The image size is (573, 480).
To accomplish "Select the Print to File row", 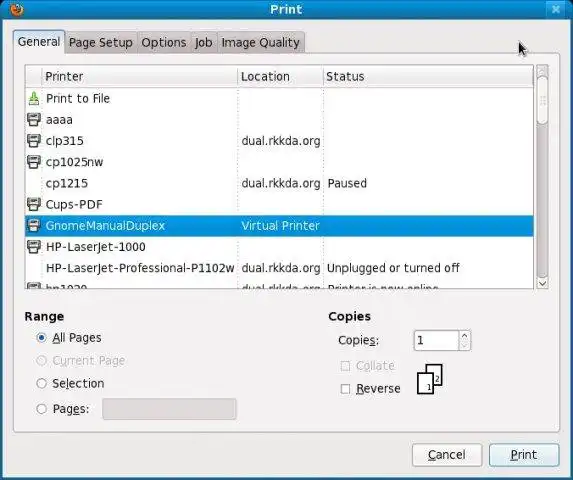I will coord(279,98).
